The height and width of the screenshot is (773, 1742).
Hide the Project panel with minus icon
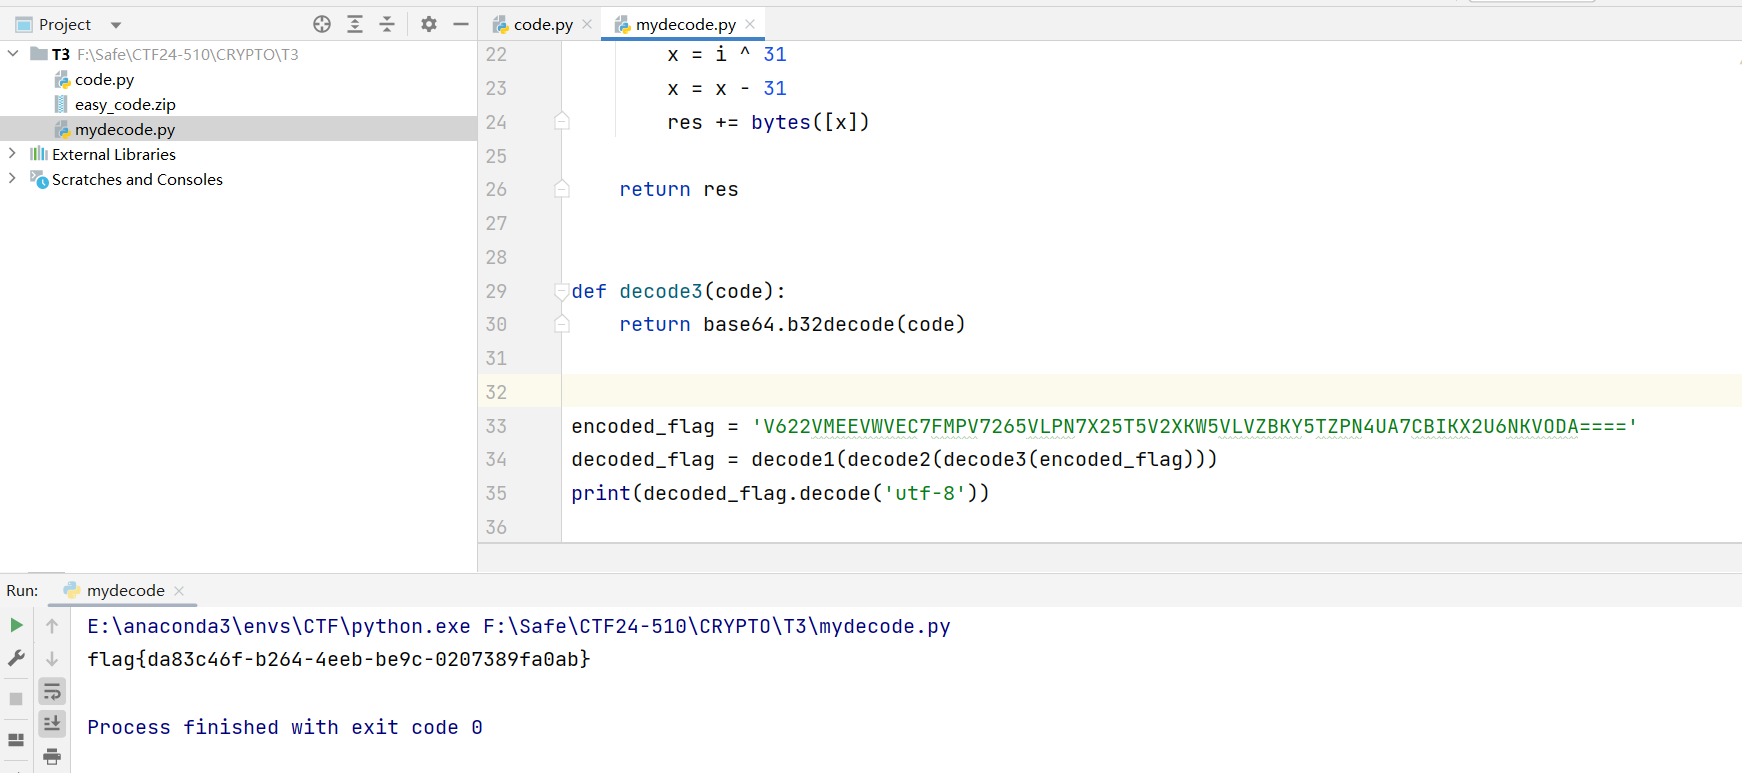(x=461, y=24)
